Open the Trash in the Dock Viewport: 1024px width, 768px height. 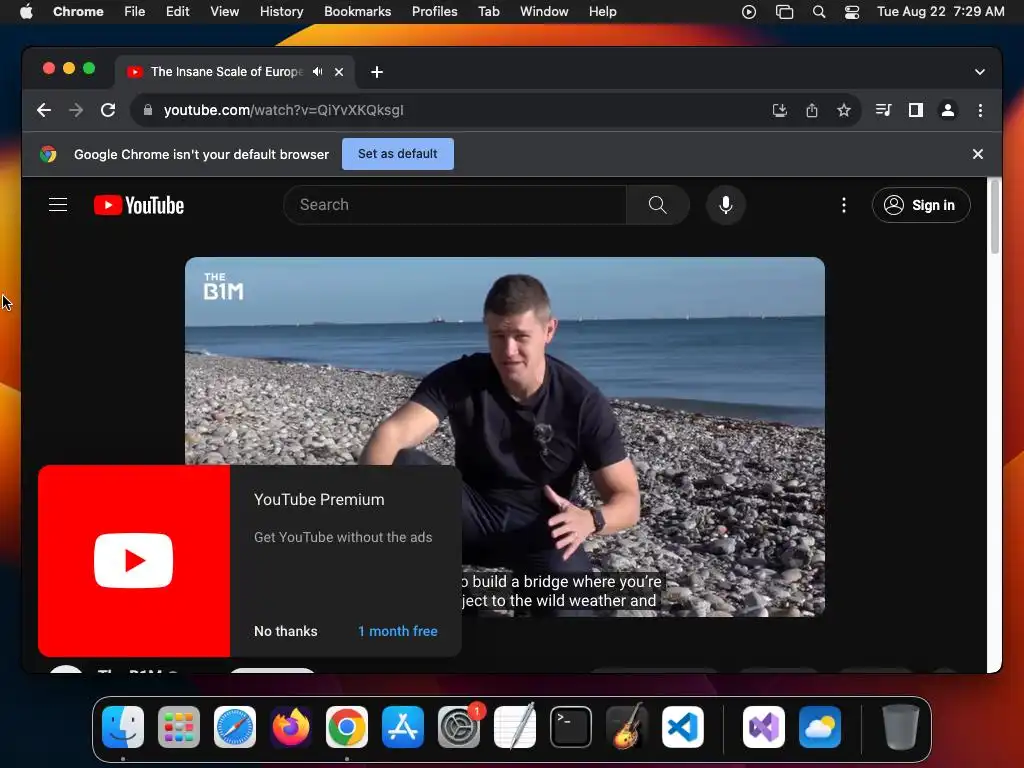click(901, 727)
